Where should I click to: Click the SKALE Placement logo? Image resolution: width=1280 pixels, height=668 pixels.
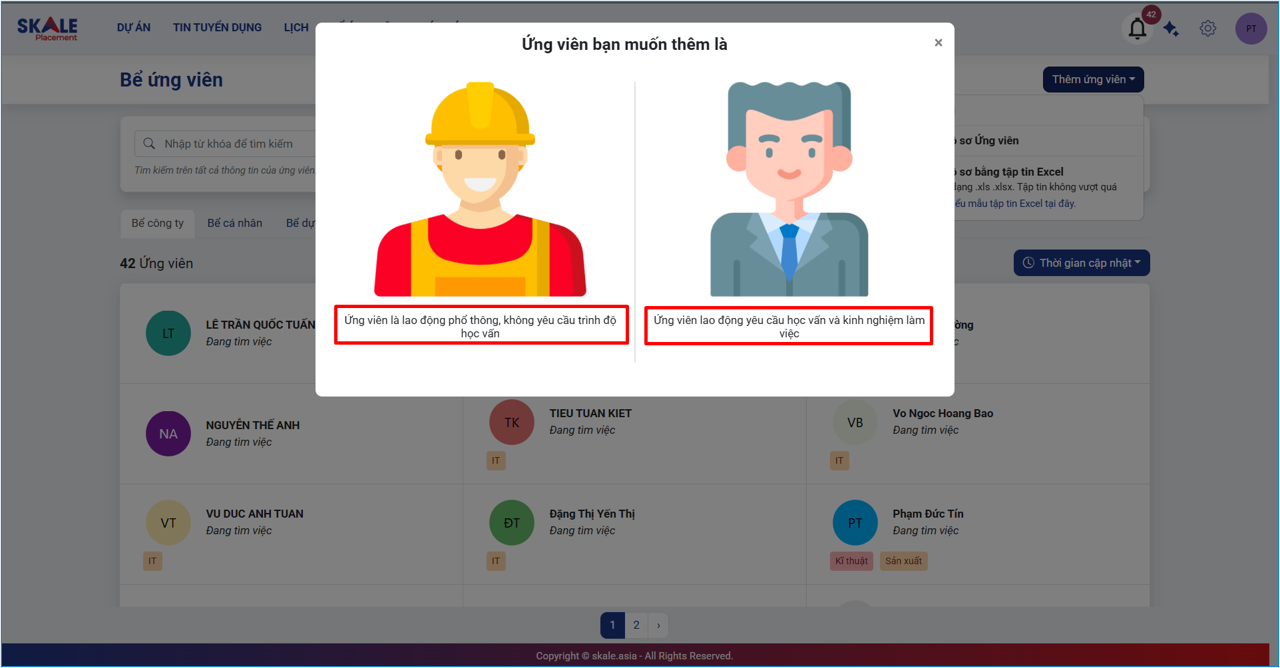(x=47, y=29)
